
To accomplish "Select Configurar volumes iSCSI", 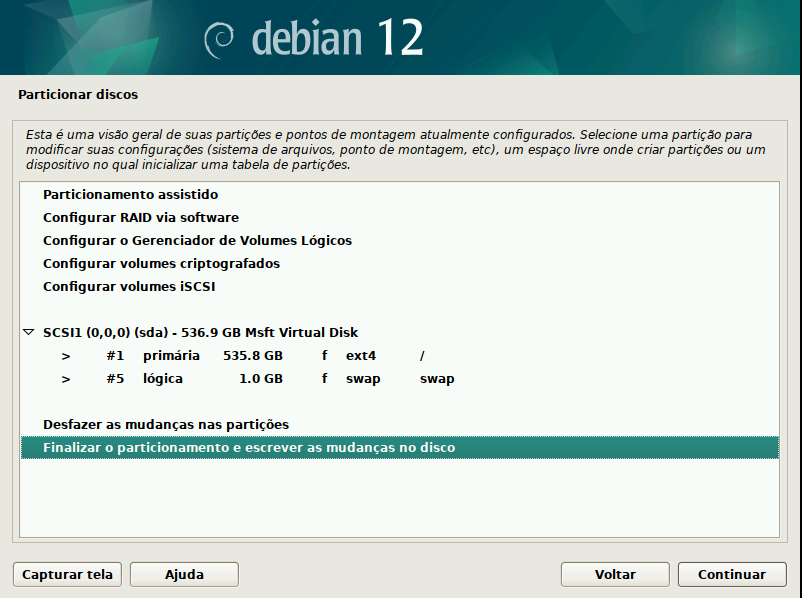I will click(x=399, y=286).
